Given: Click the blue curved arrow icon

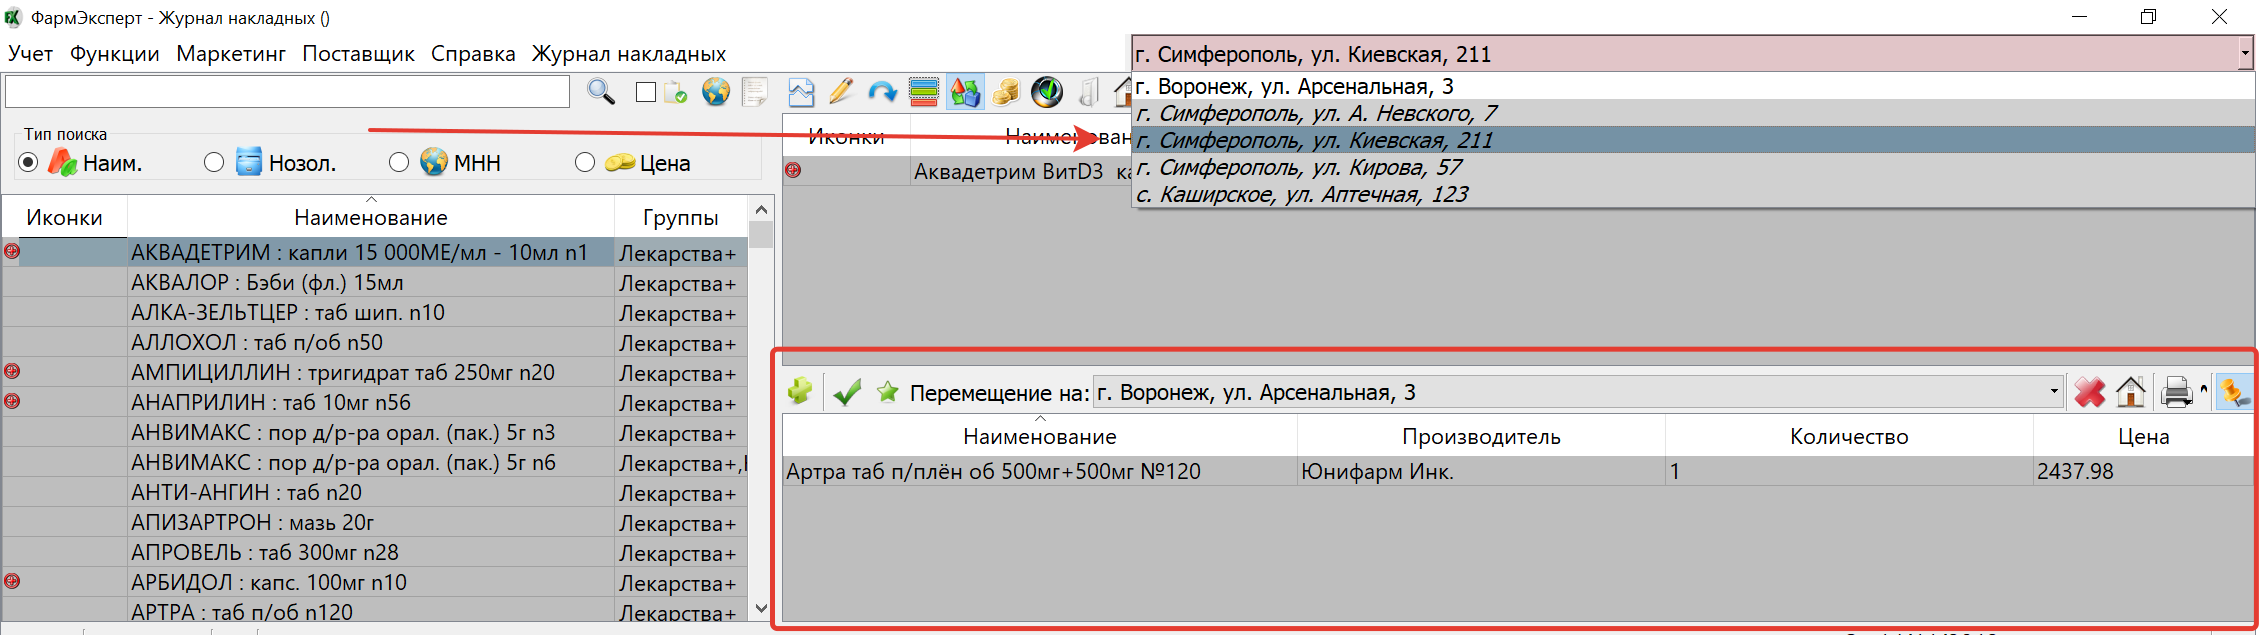Looking at the screenshot, I should tap(882, 92).
